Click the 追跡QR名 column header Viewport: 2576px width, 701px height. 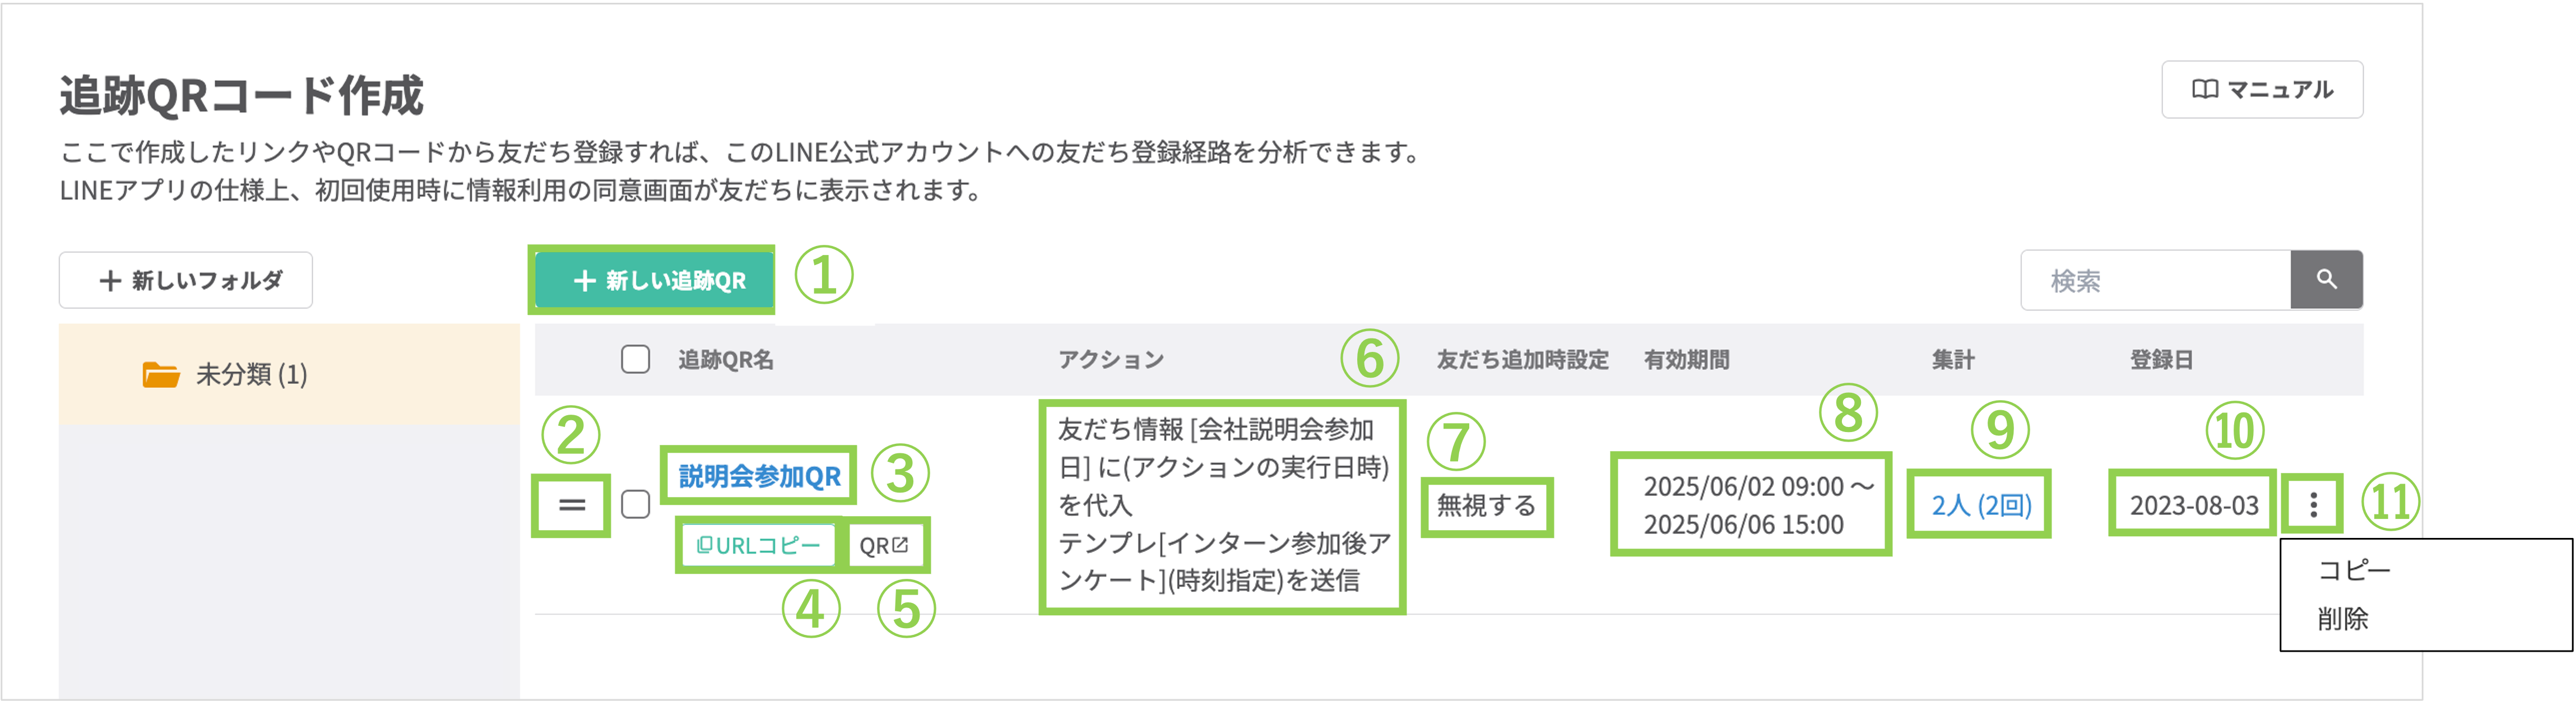point(725,360)
